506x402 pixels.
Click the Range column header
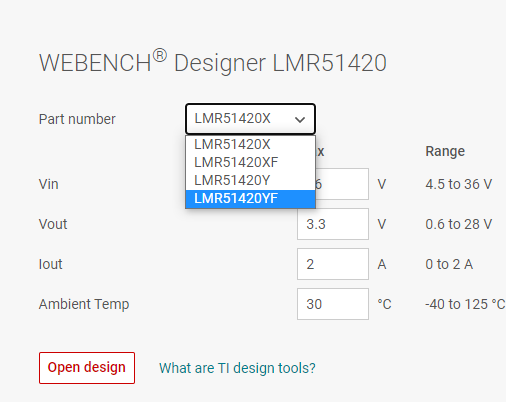[x=445, y=151]
